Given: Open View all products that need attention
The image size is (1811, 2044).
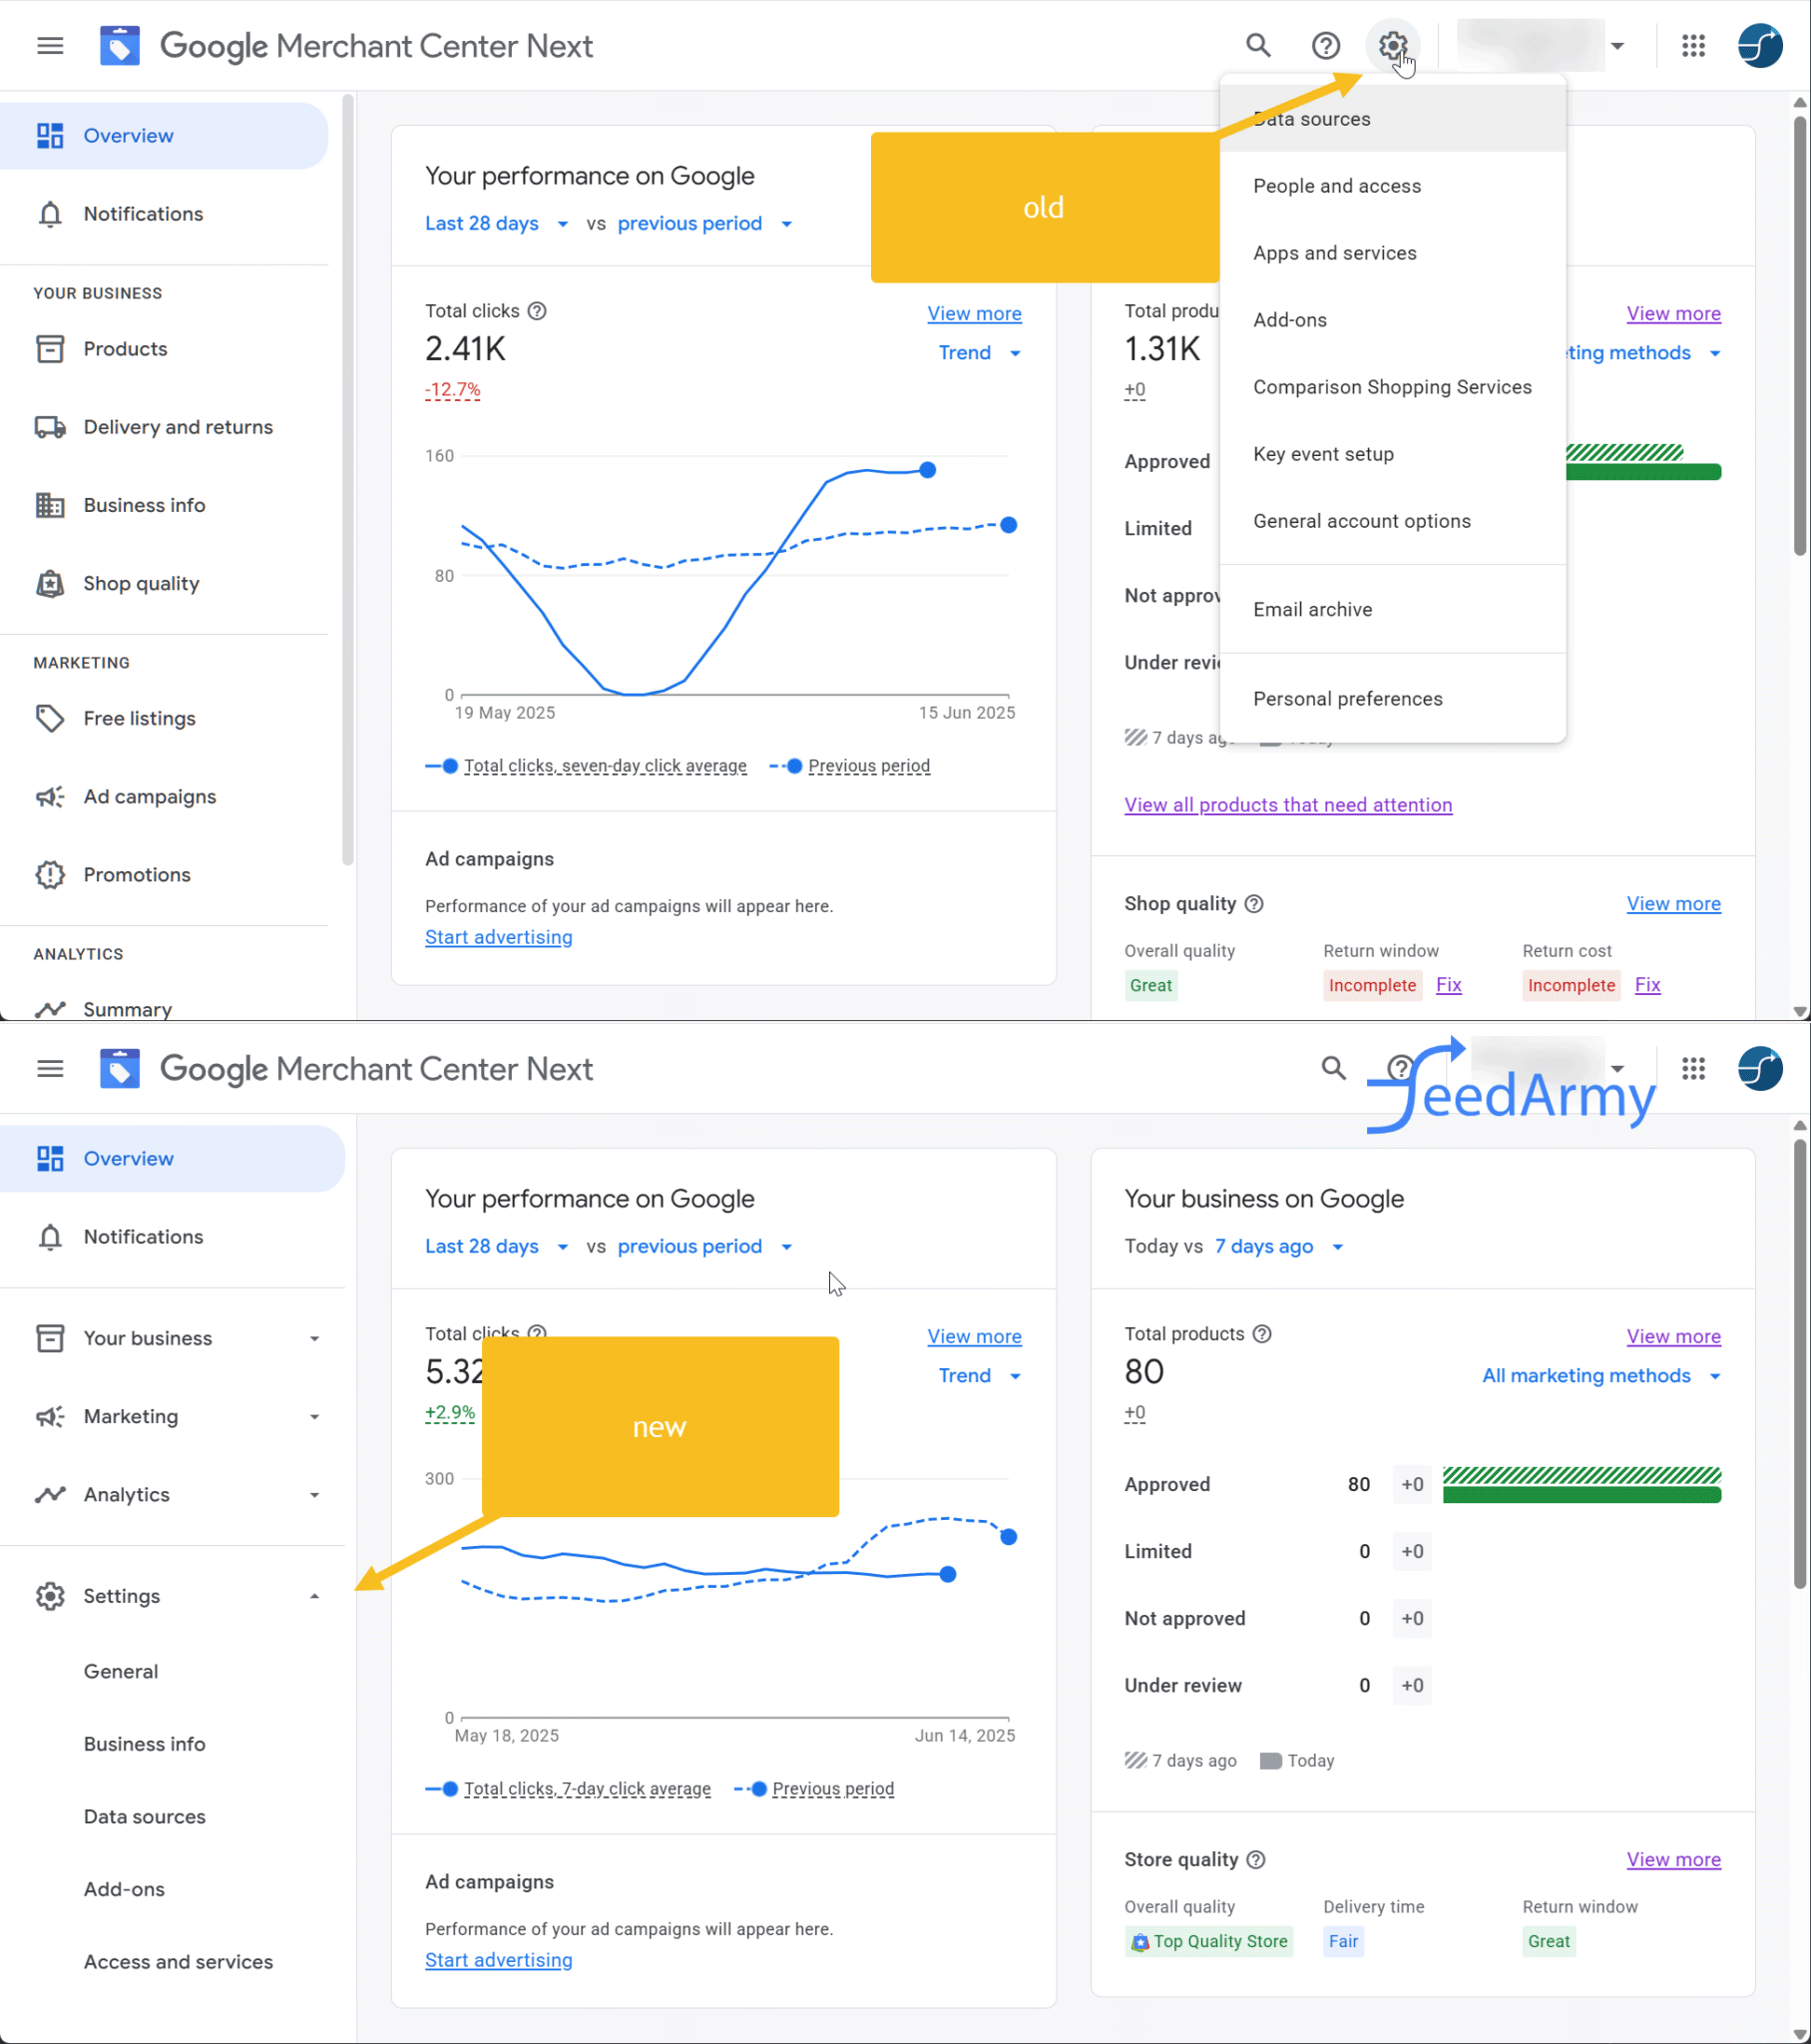Looking at the screenshot, I should tap(1288, 805).
